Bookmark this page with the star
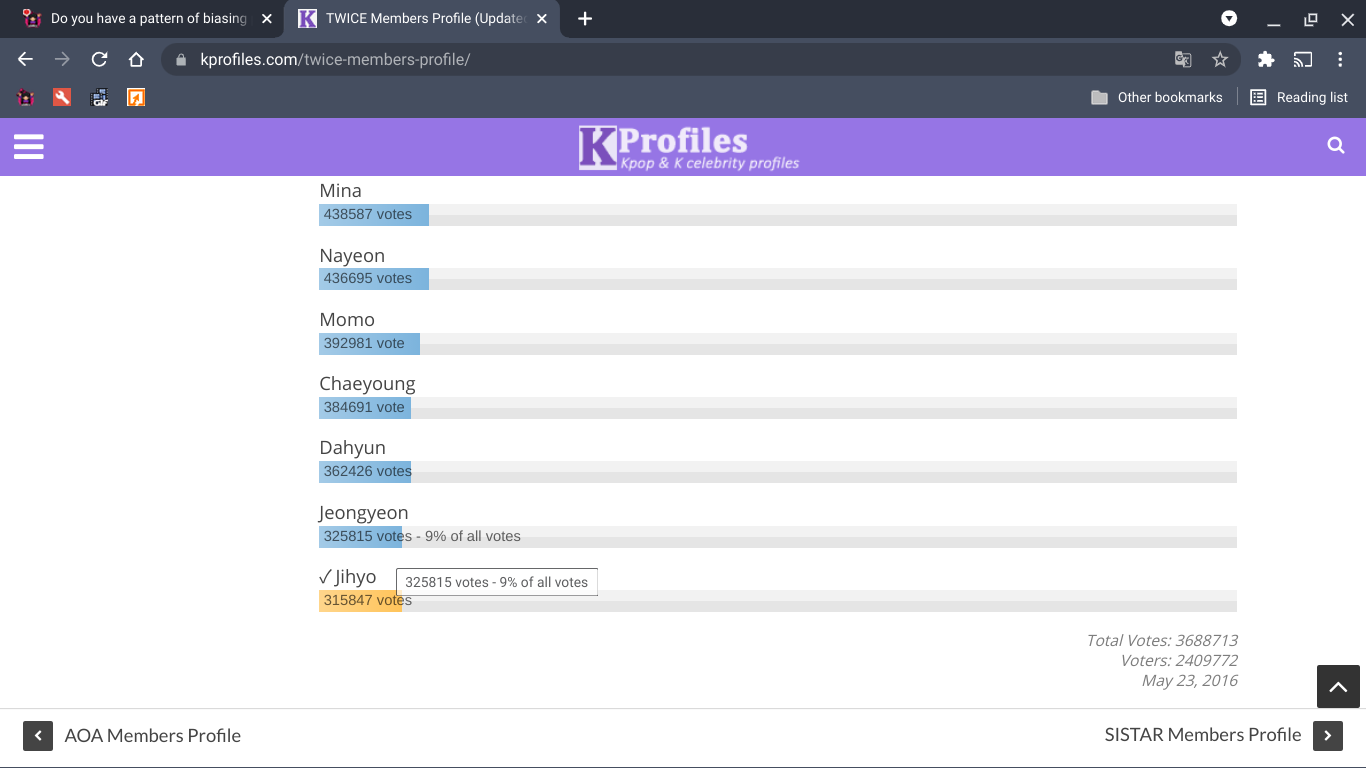The height and width of the screenshot is (768, 1366). pos(1220,59)
